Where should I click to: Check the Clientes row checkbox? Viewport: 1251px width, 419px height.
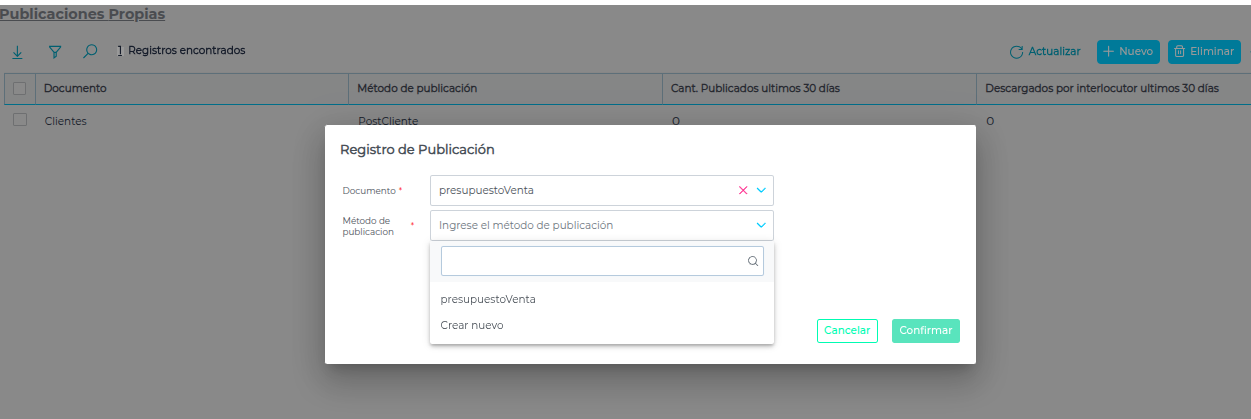click(x=19, y=120)
